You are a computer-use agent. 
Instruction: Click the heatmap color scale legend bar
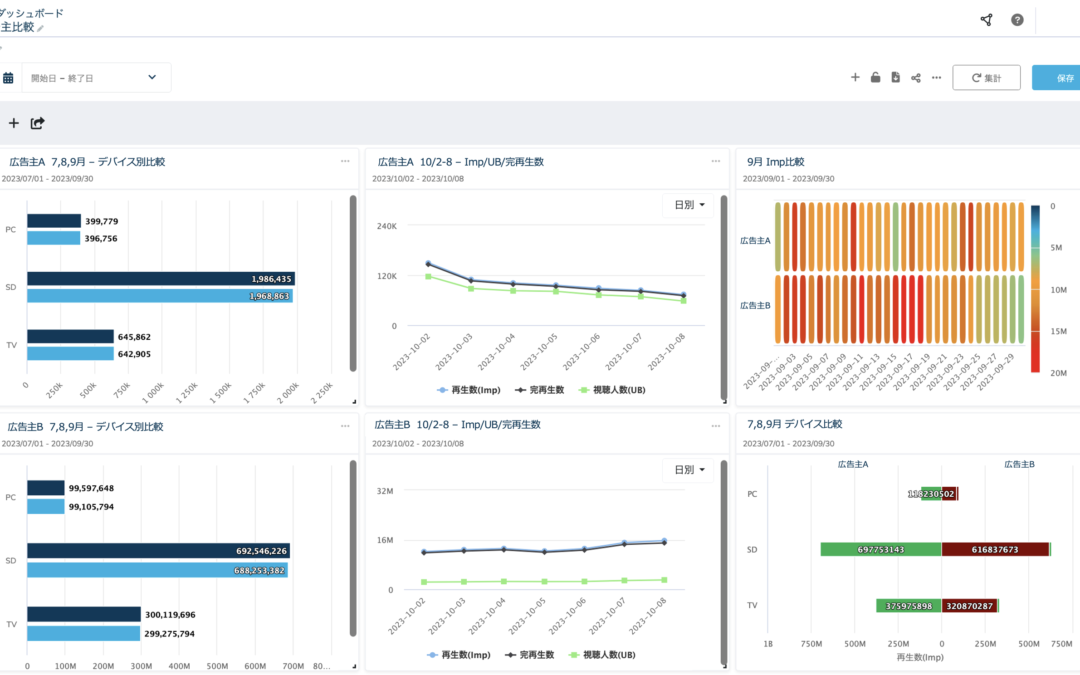[x=1035, y=289]
